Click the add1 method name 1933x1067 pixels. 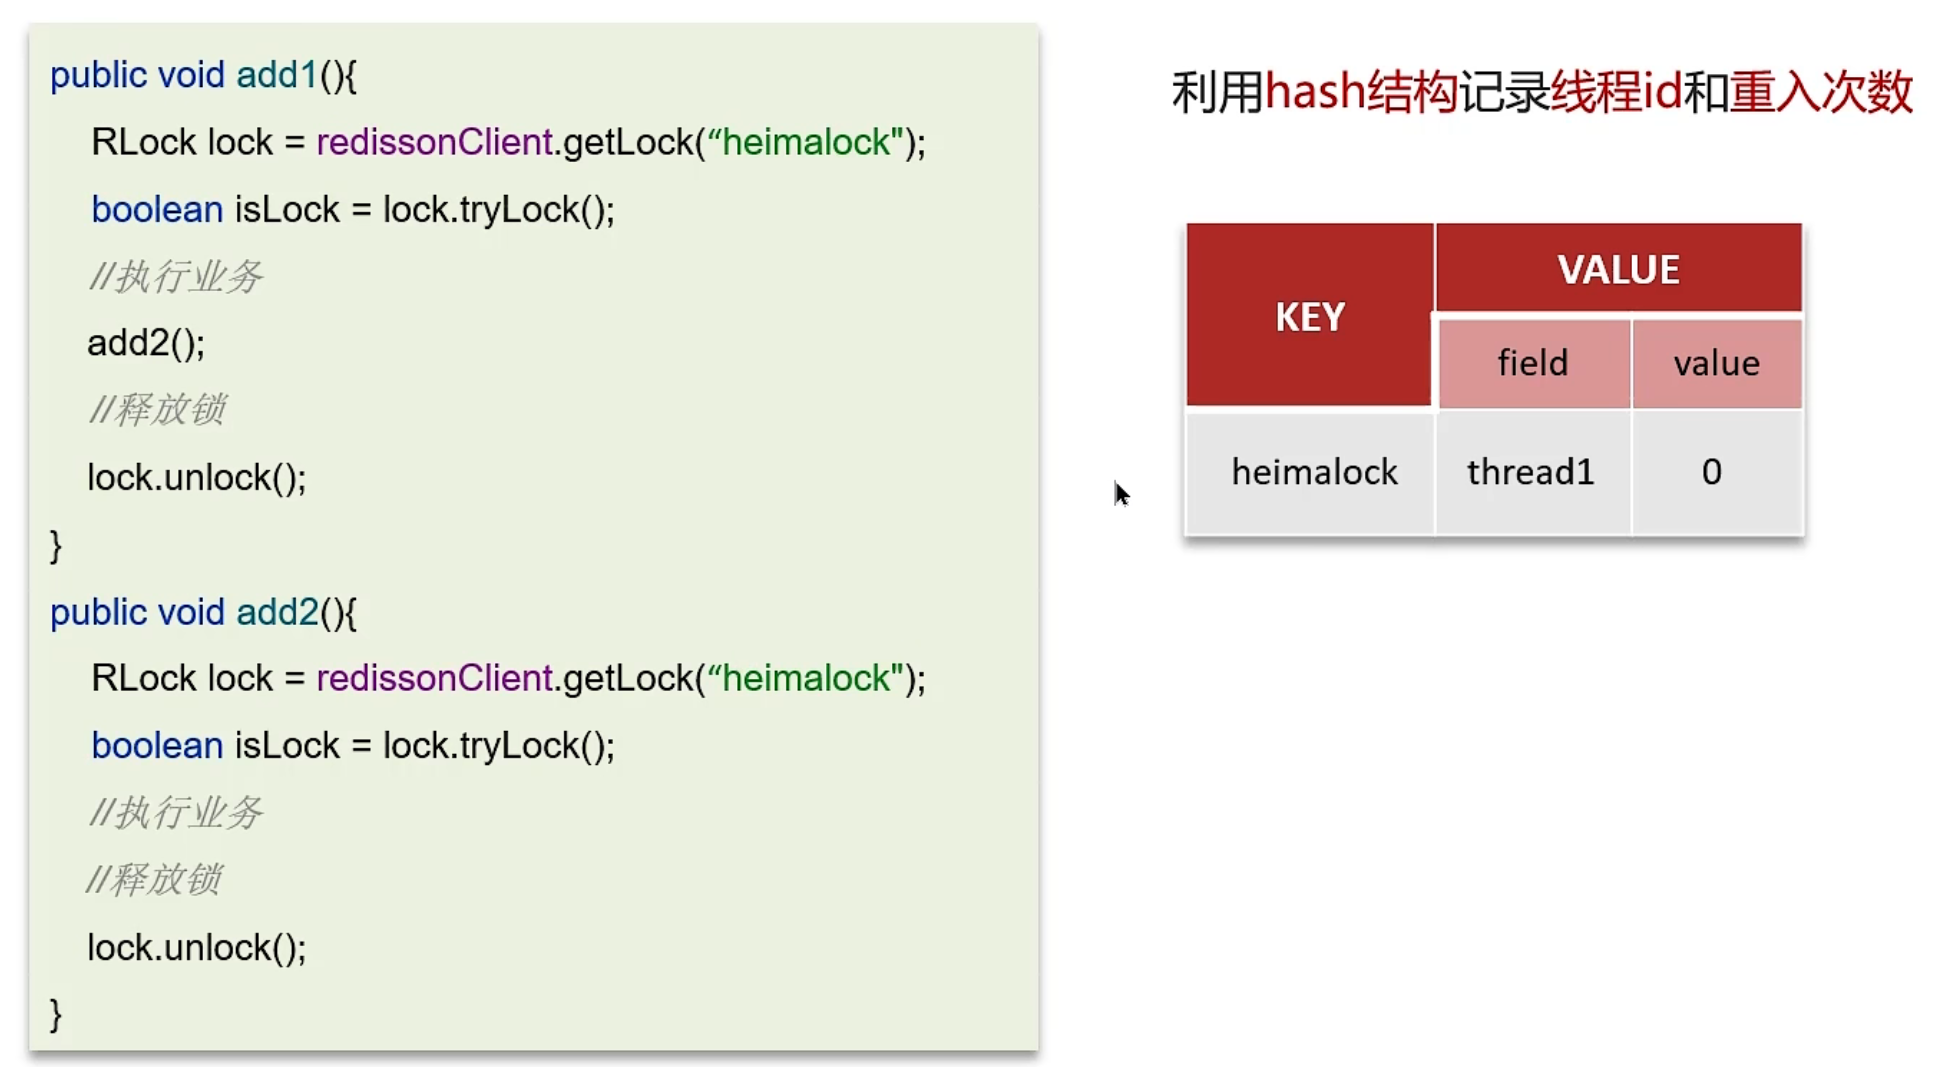(x=277, y=75)
